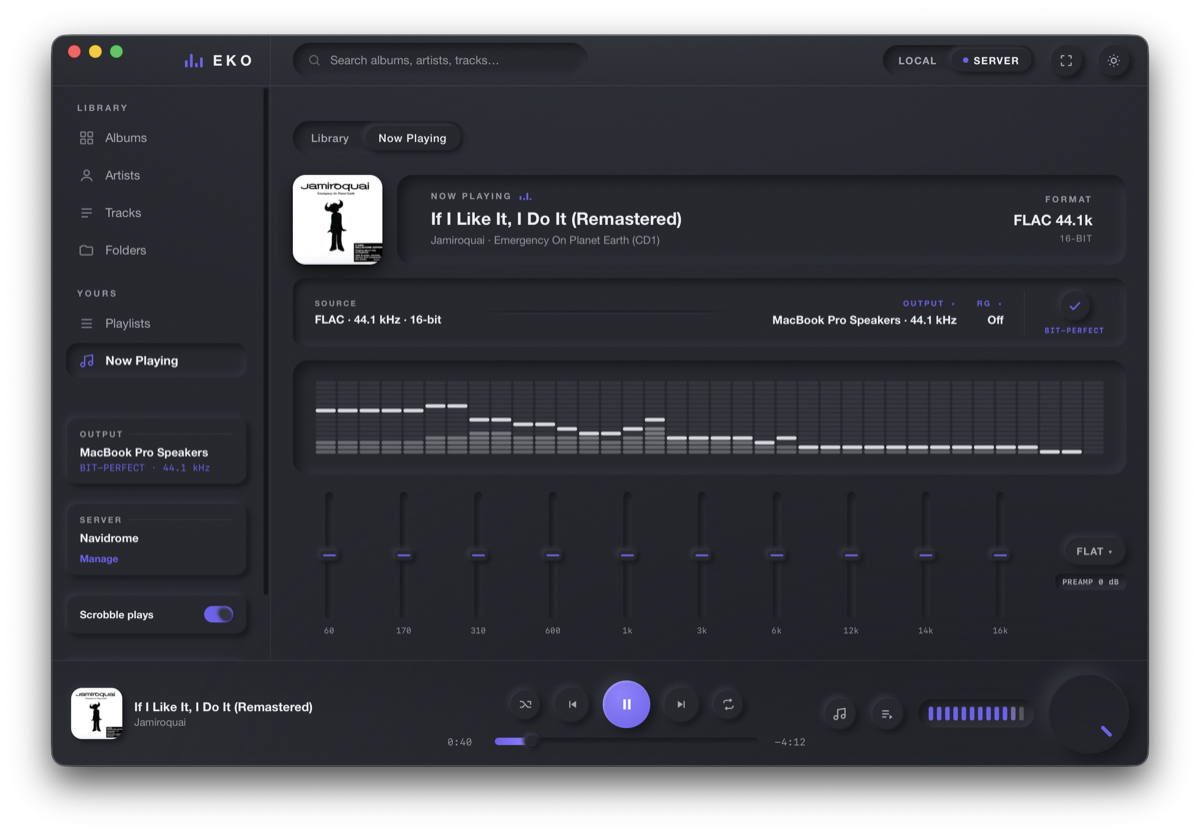
Task: Go to Tracks in the sidebar
Action: (156, 213)
